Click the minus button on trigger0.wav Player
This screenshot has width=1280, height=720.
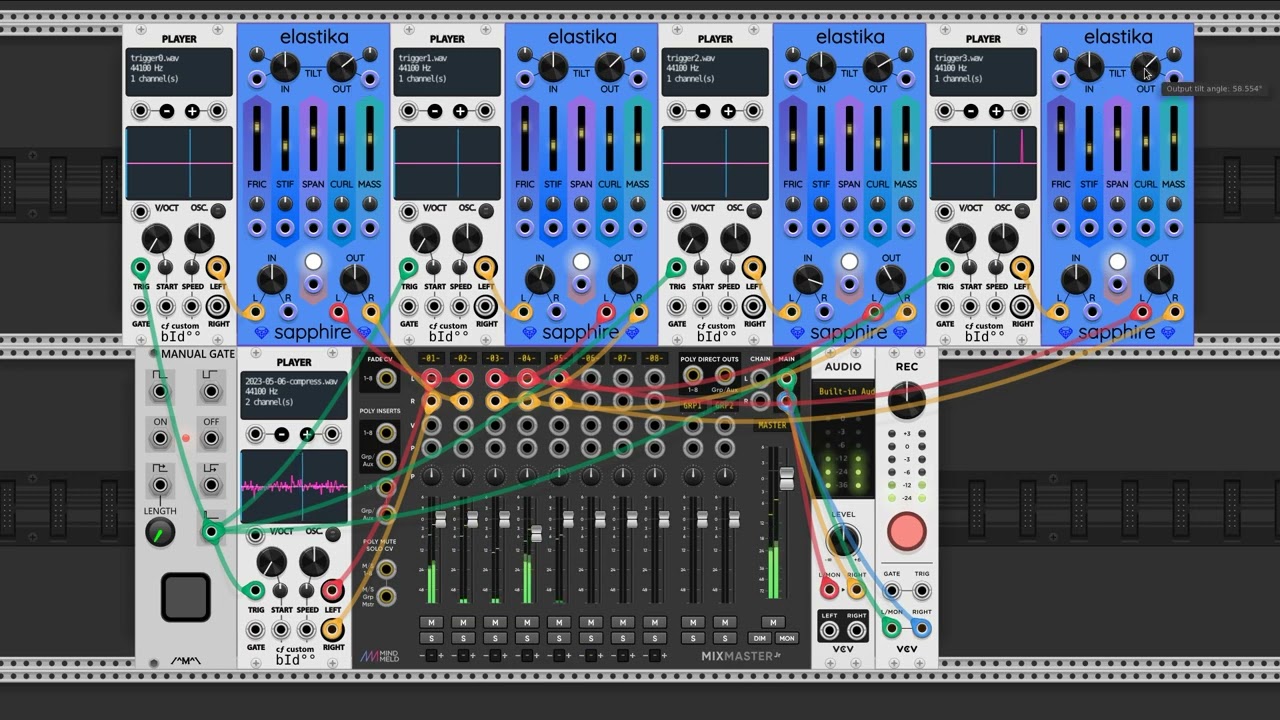coord(166,111)
